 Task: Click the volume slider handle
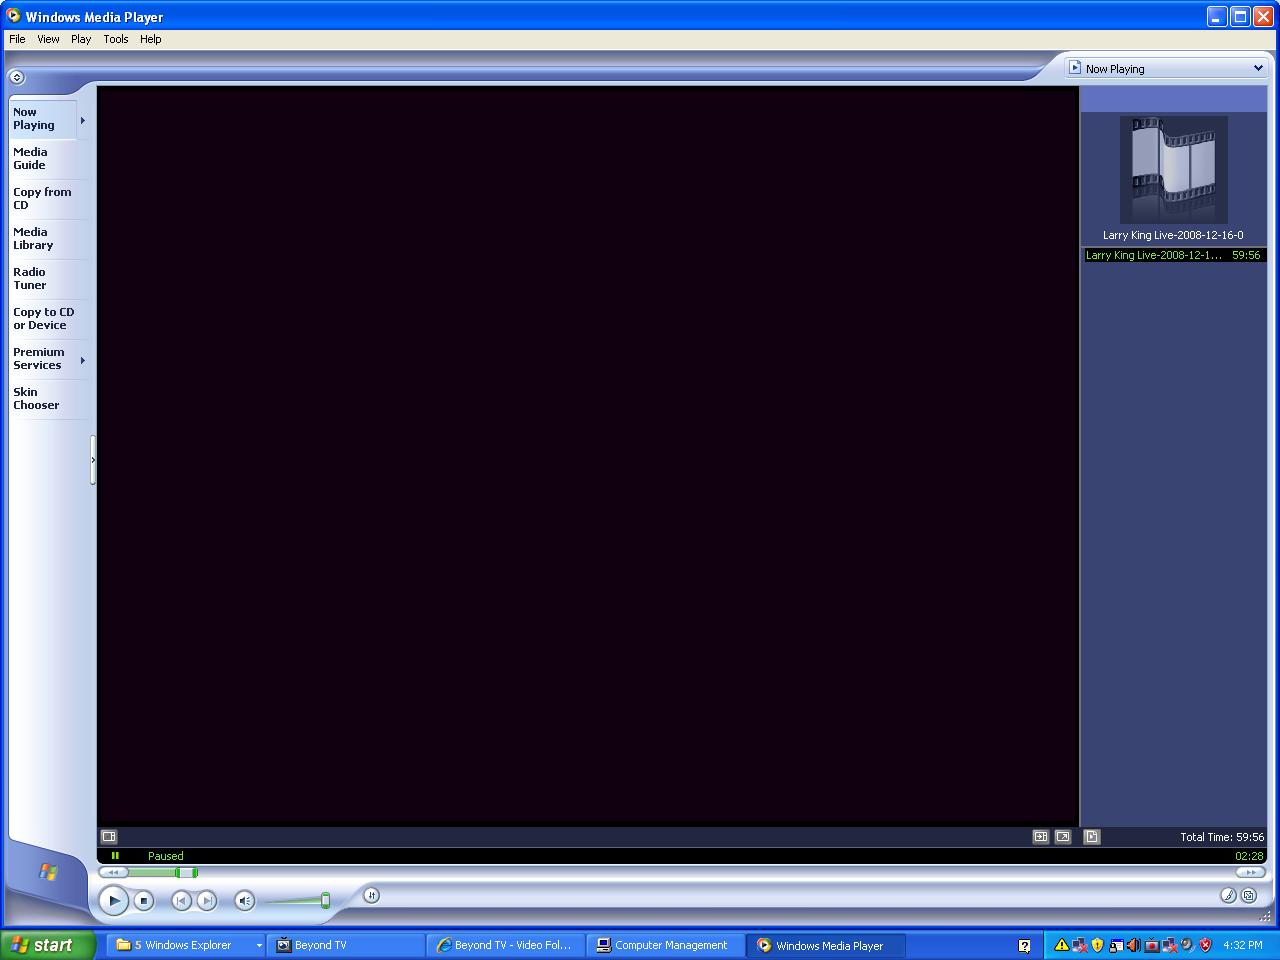325,901
